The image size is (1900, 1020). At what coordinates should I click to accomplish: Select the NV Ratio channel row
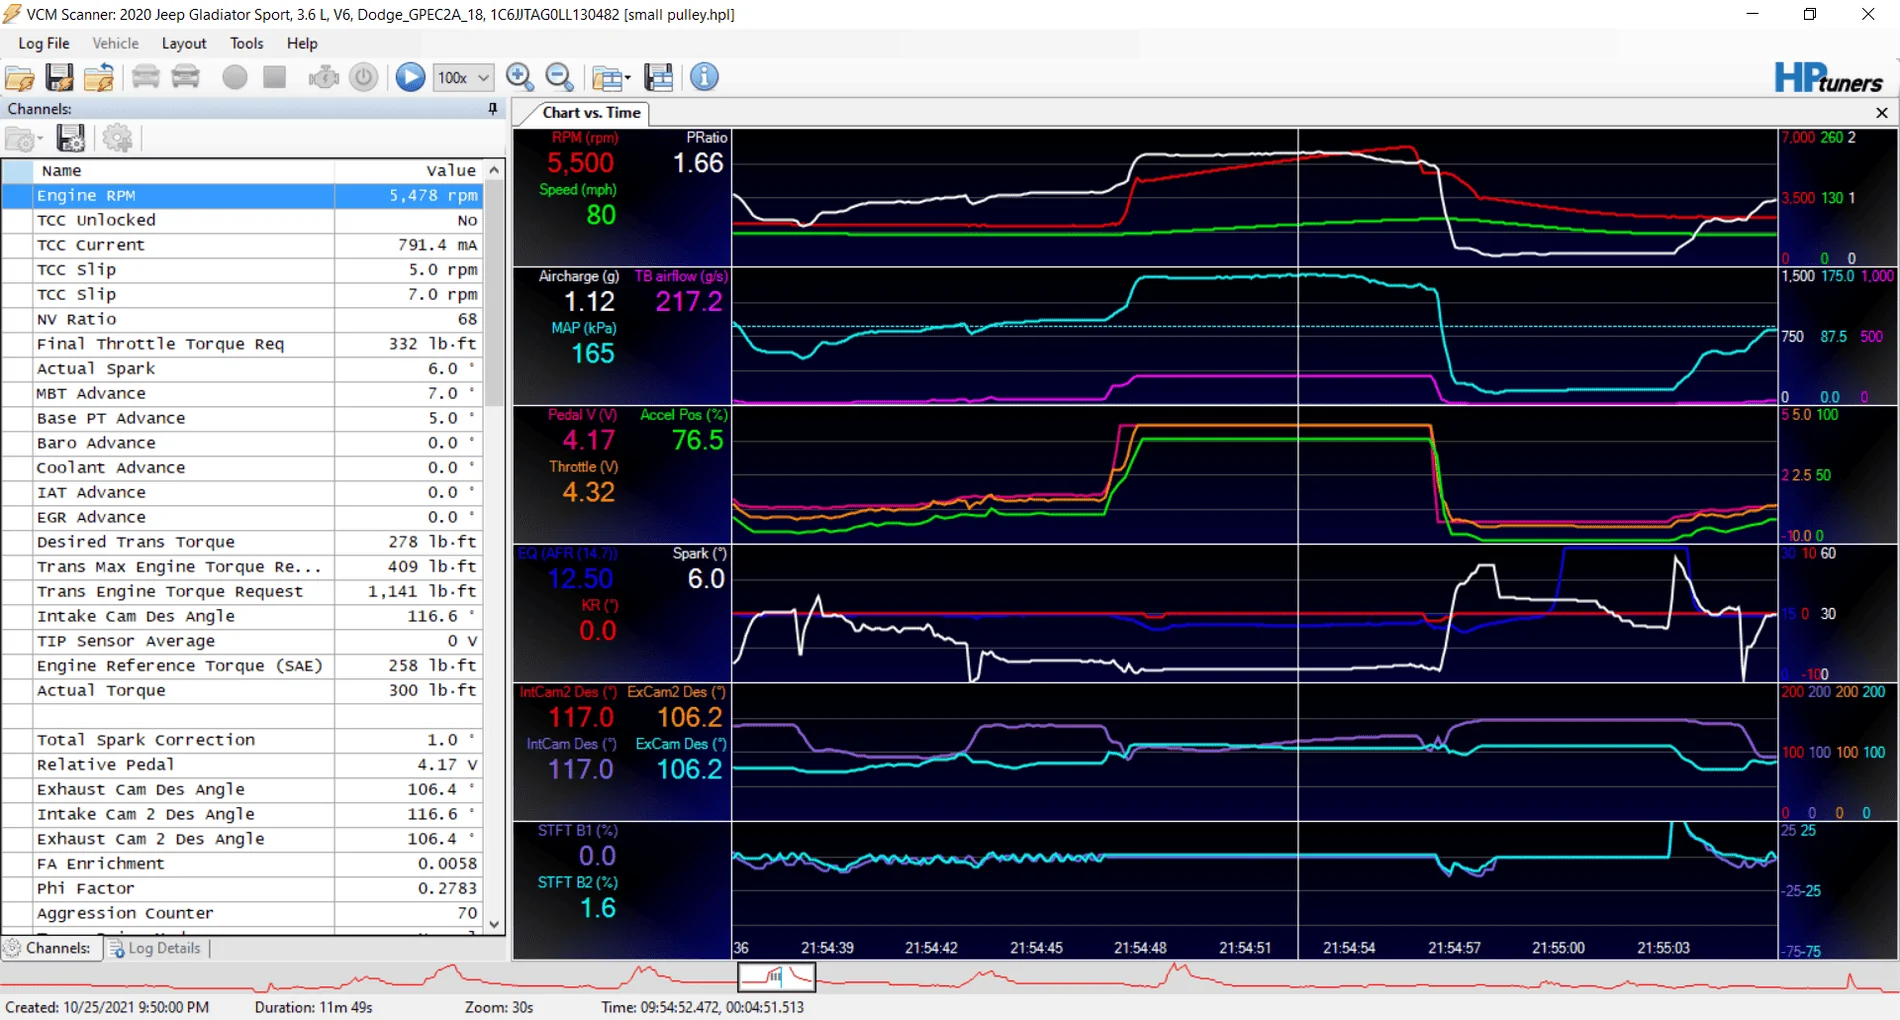pos(243,319)
